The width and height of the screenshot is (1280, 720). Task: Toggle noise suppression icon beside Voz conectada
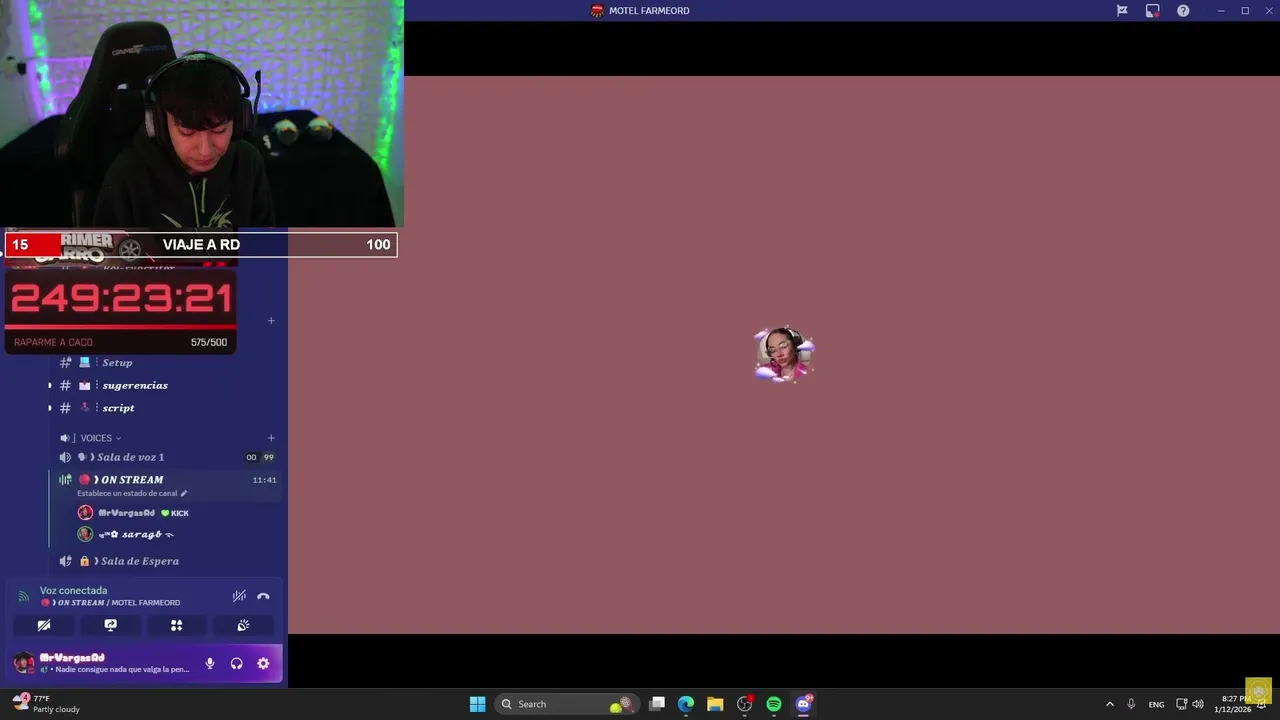click(x=239, y=596)
